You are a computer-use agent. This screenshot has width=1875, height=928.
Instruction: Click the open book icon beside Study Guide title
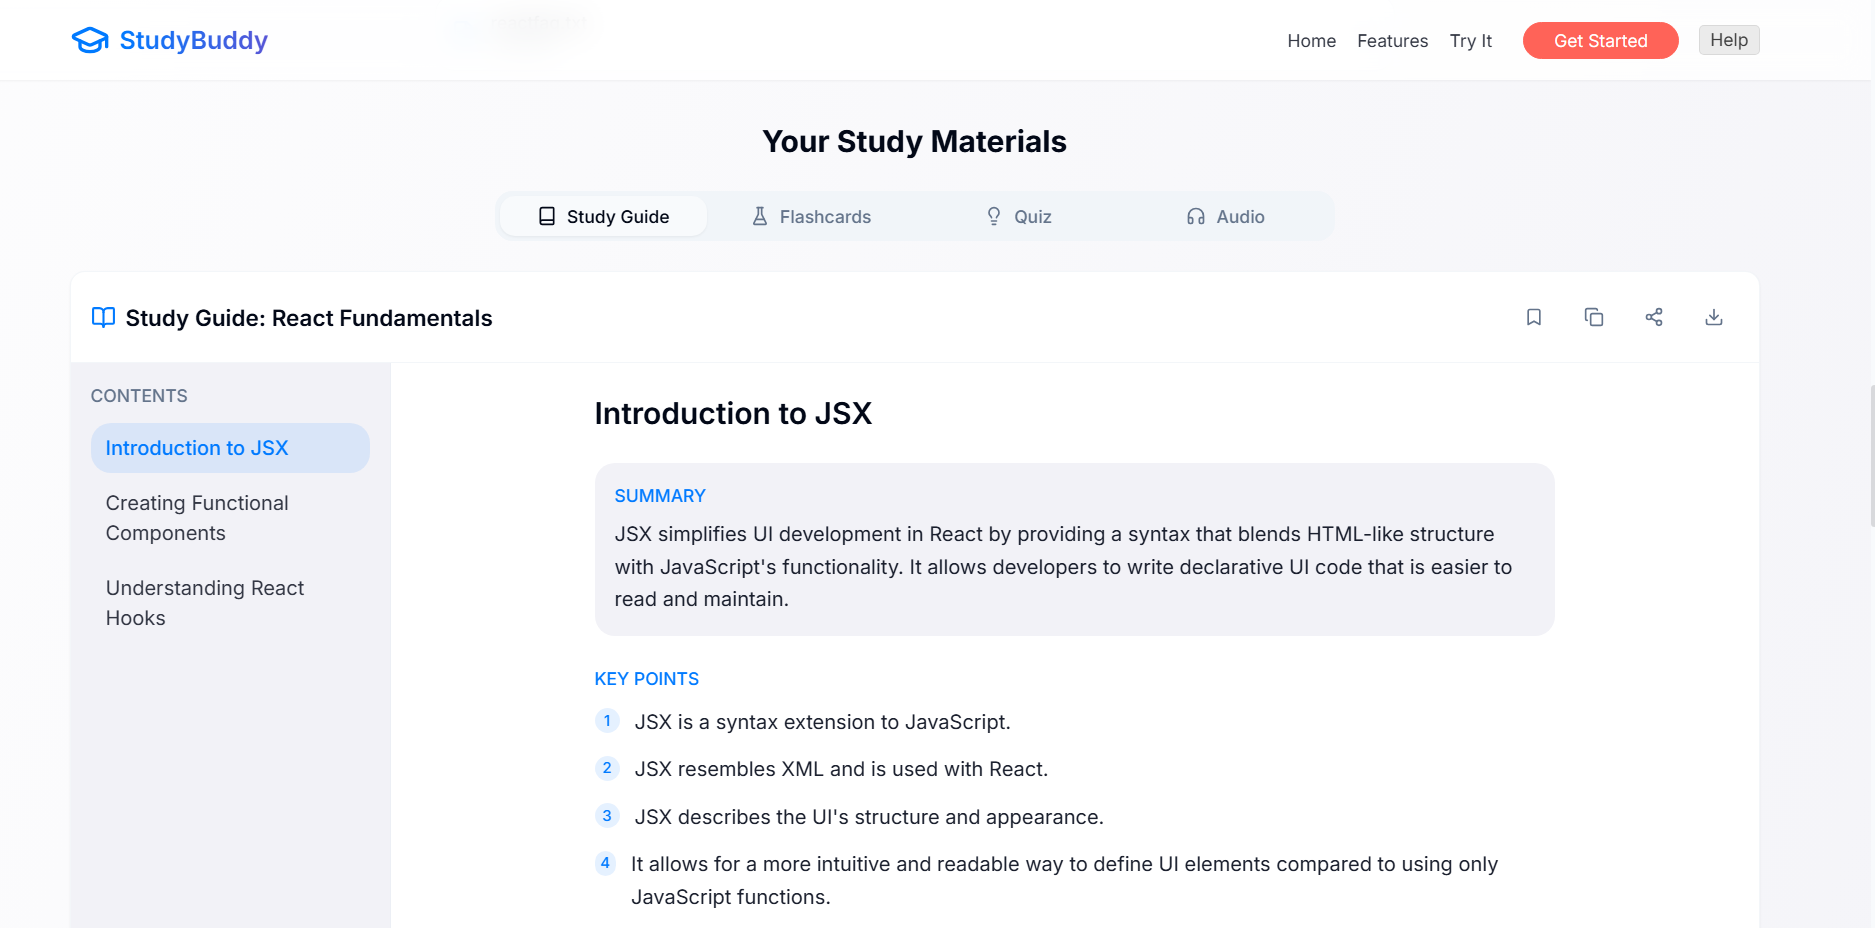pyautogui.click(x=103, y=318)
